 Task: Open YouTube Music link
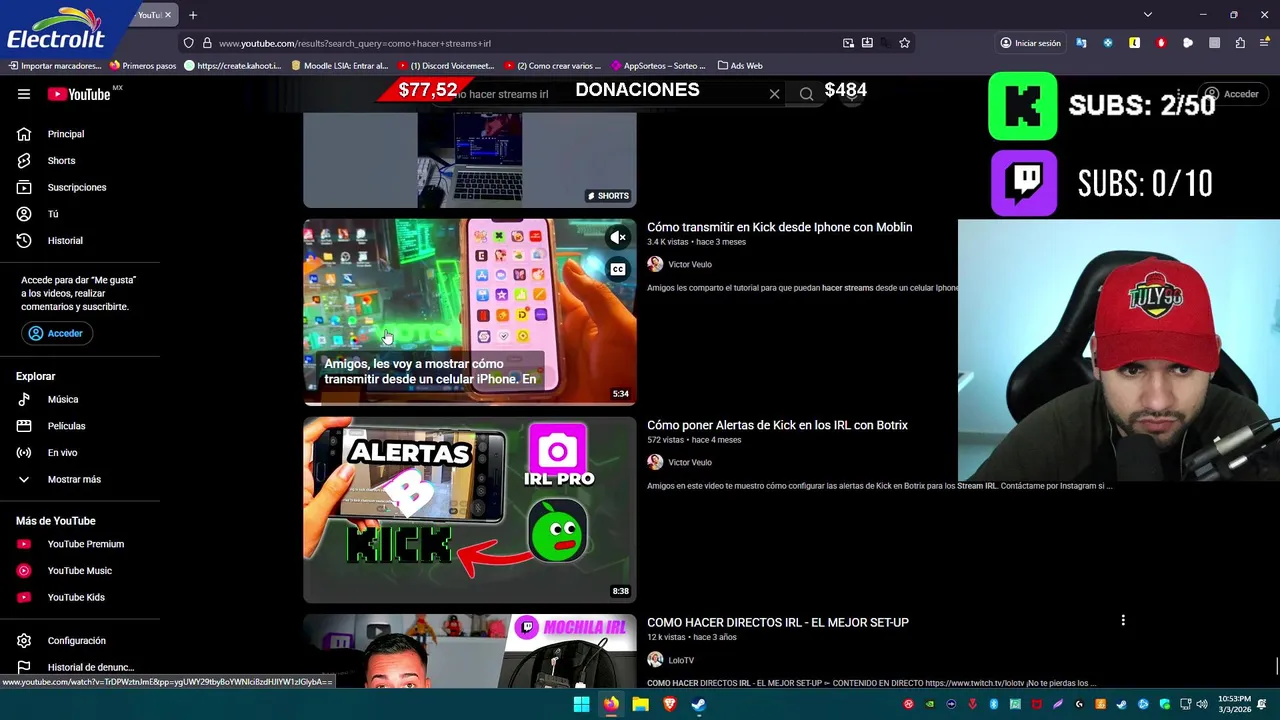[80, 571]
